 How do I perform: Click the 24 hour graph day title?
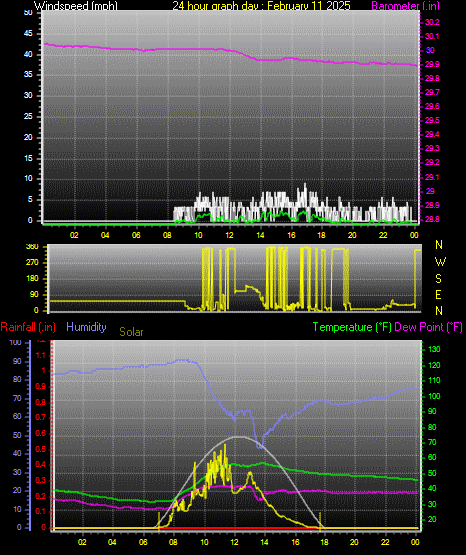[261, 5]
